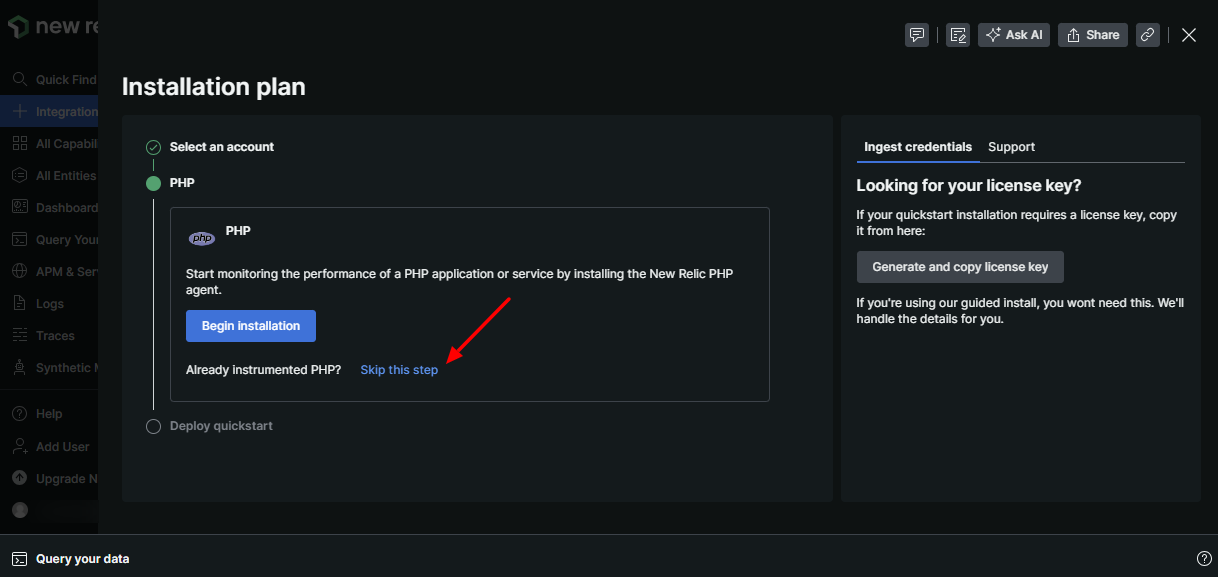Copy the permalink via the link icon
Image resolution: width=1218 pixels, height=577 pixels.
(1147, 34)
